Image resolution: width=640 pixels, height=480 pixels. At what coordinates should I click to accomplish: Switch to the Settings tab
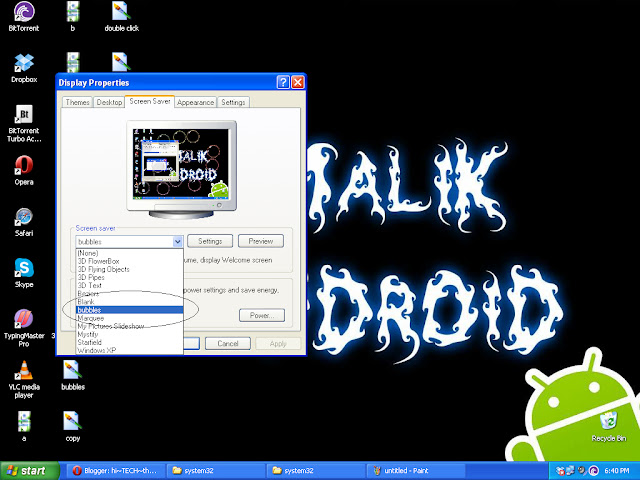[233, 102]
